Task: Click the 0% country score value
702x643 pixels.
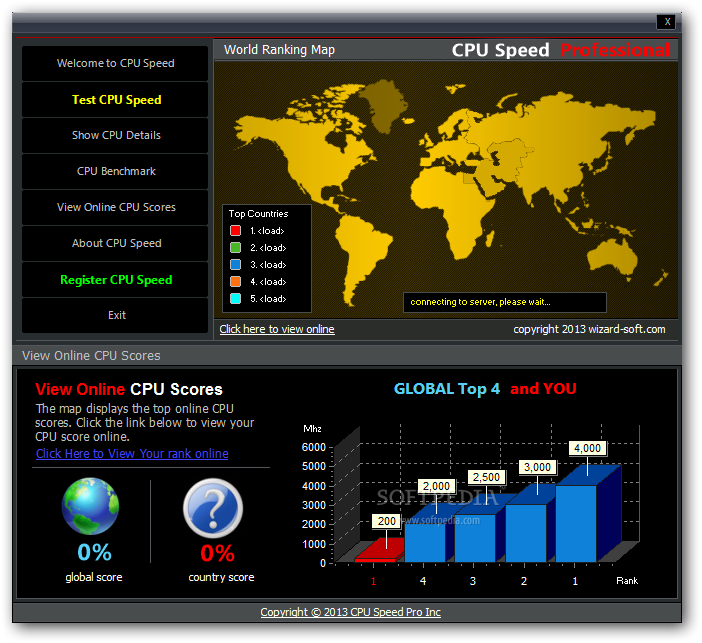Action: [x=217, y=553]
